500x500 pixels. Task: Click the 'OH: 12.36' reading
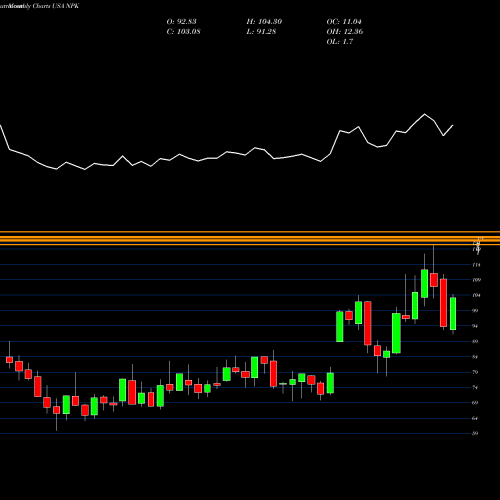pyautogui.click(x=345, y=32)
